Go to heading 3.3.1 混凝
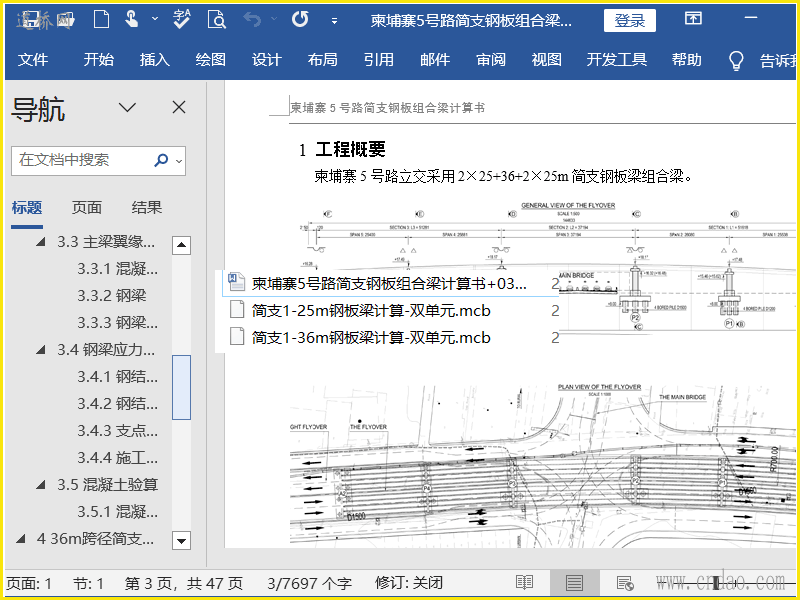The height and width of the screenshot is (600, 800). tap(117, 268)
